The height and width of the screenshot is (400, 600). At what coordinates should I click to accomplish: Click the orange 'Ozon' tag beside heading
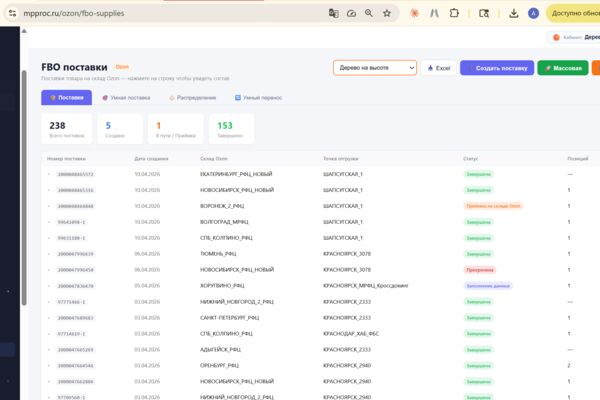(122, 67)
